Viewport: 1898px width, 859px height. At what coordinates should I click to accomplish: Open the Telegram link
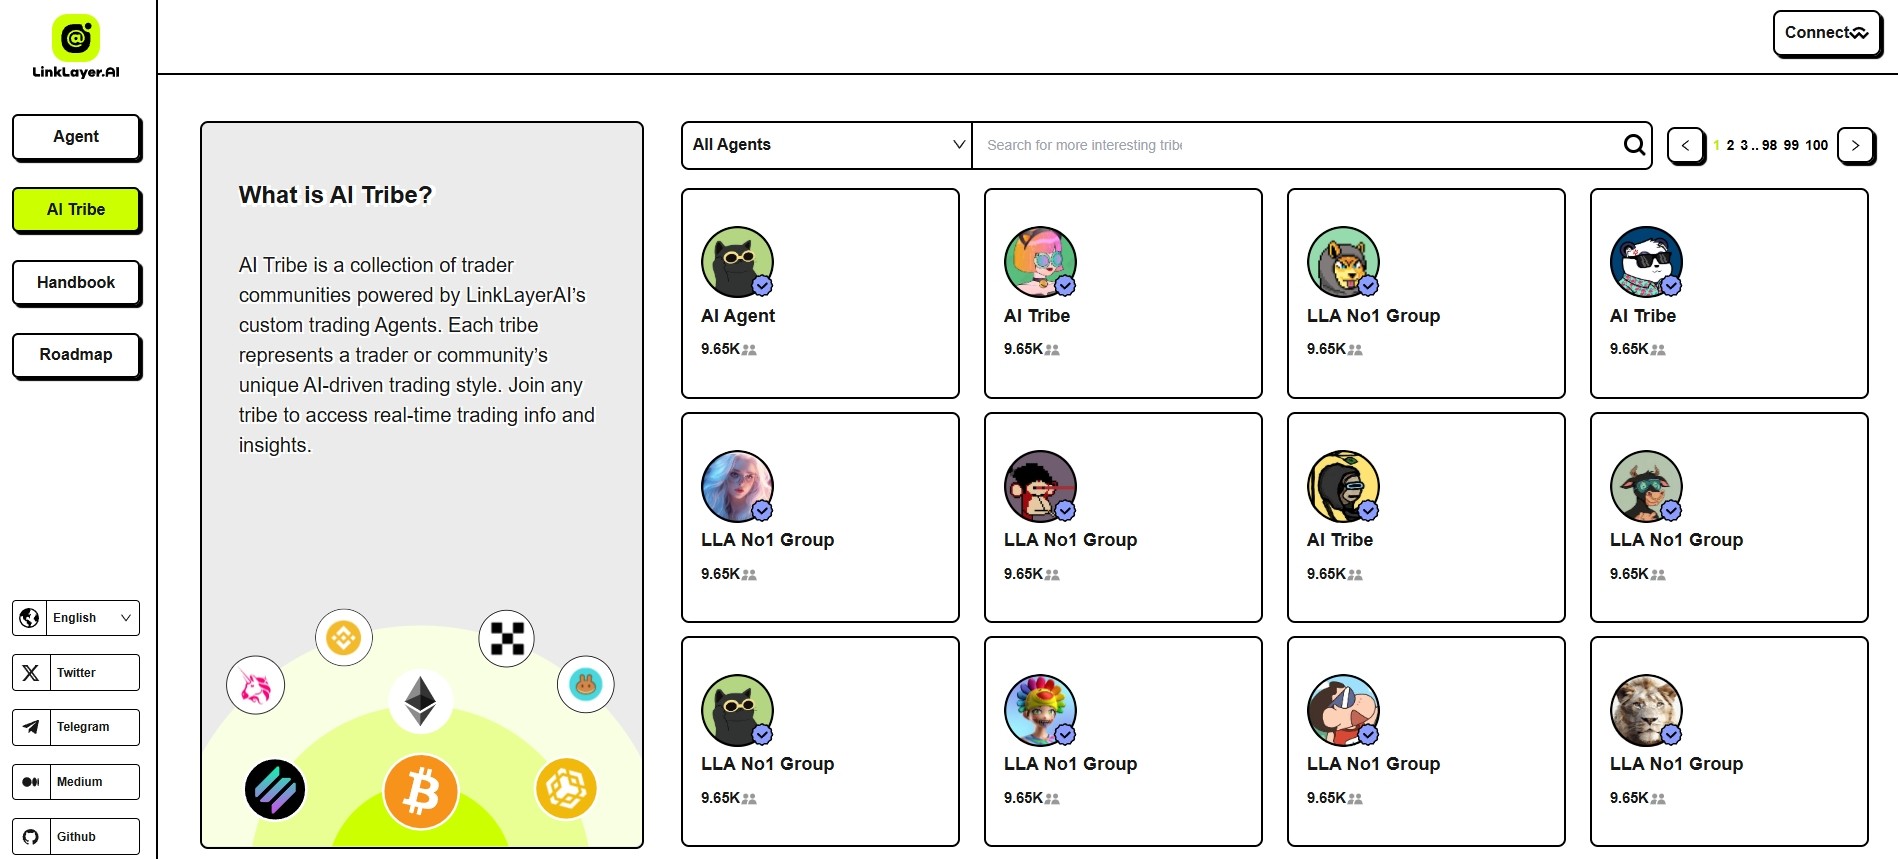pos(76,727)
